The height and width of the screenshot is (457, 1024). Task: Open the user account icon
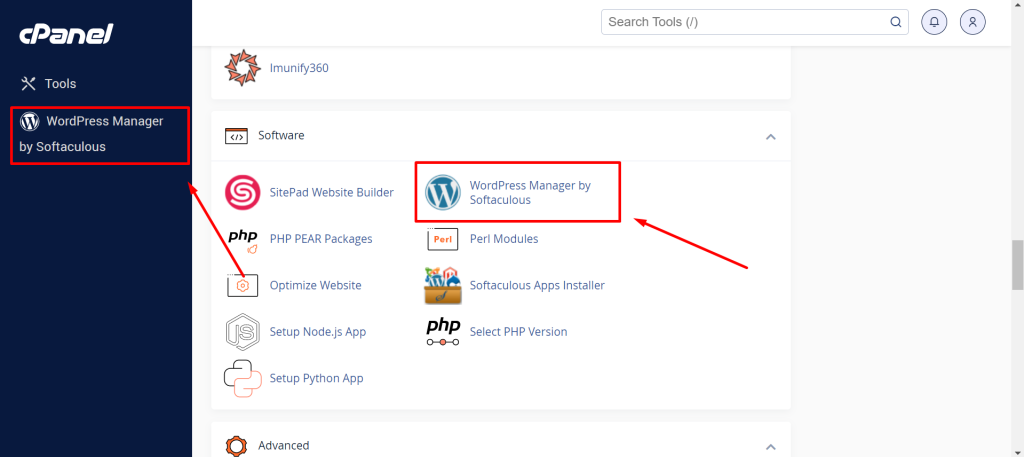pos(972,22)
